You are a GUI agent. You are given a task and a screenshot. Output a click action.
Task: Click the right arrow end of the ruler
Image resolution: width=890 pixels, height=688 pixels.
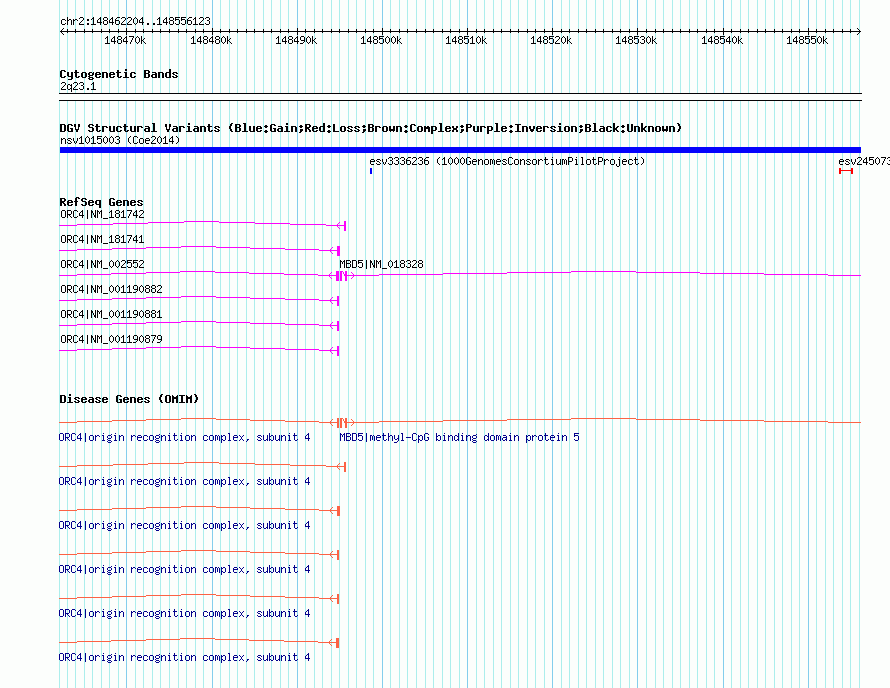pos(858,32)
